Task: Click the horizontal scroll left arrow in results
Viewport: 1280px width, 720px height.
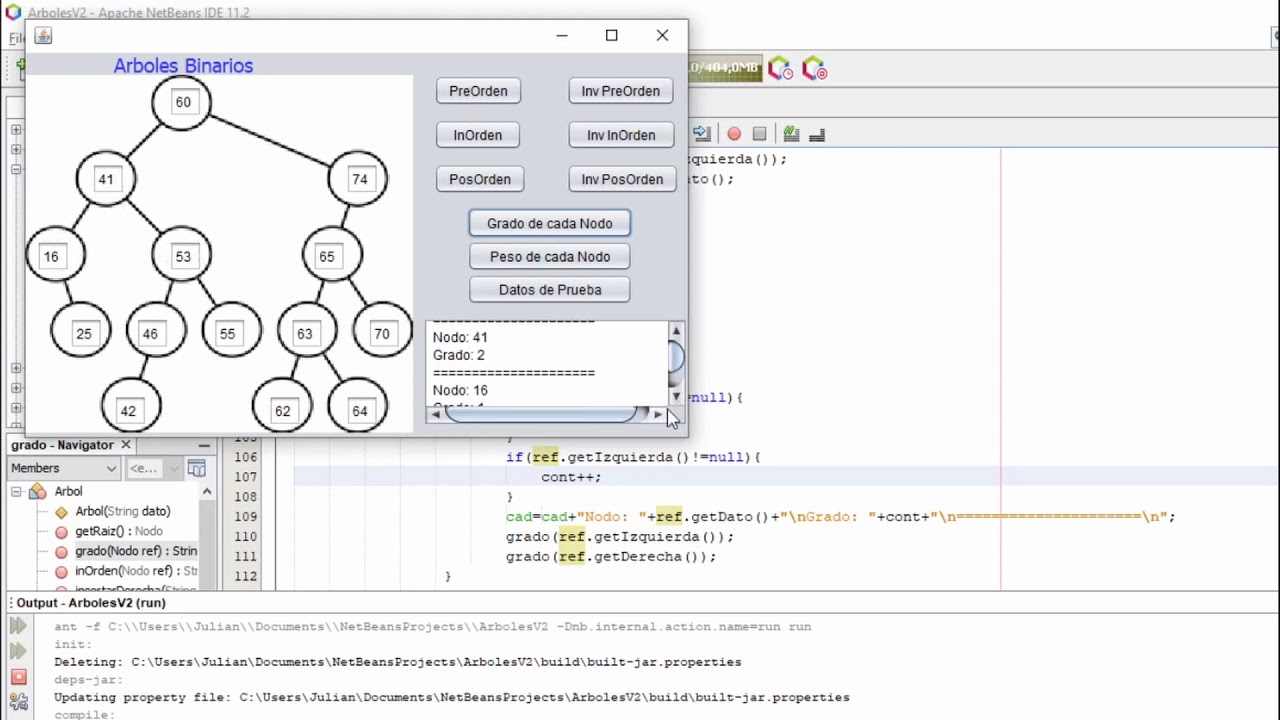Action: point(435,414)
